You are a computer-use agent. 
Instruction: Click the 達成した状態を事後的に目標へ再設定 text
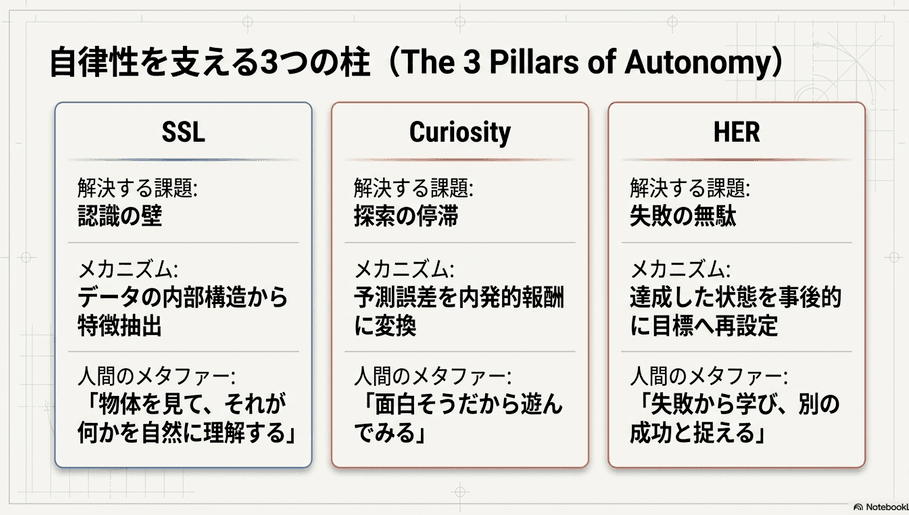(x=736, y=311)
